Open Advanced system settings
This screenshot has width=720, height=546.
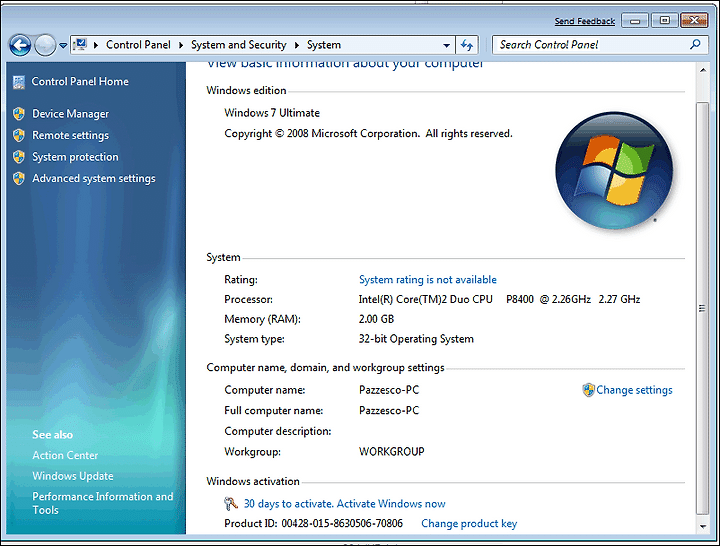click(94, 178)
